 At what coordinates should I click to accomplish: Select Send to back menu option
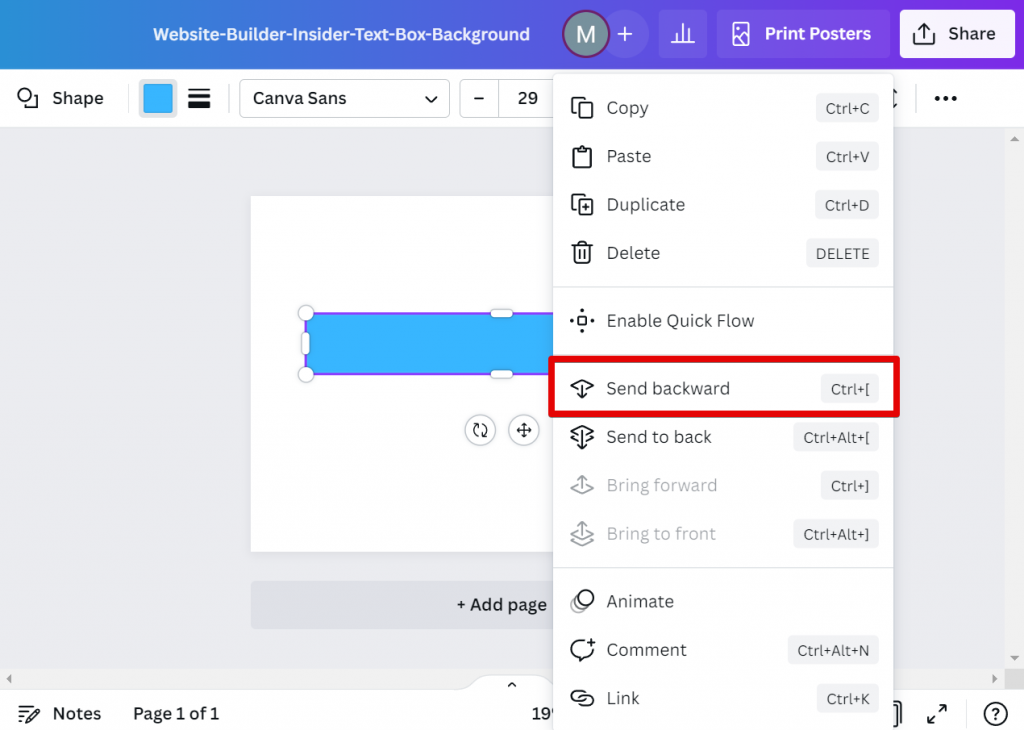pyautogui.click(x=658, y=437)
